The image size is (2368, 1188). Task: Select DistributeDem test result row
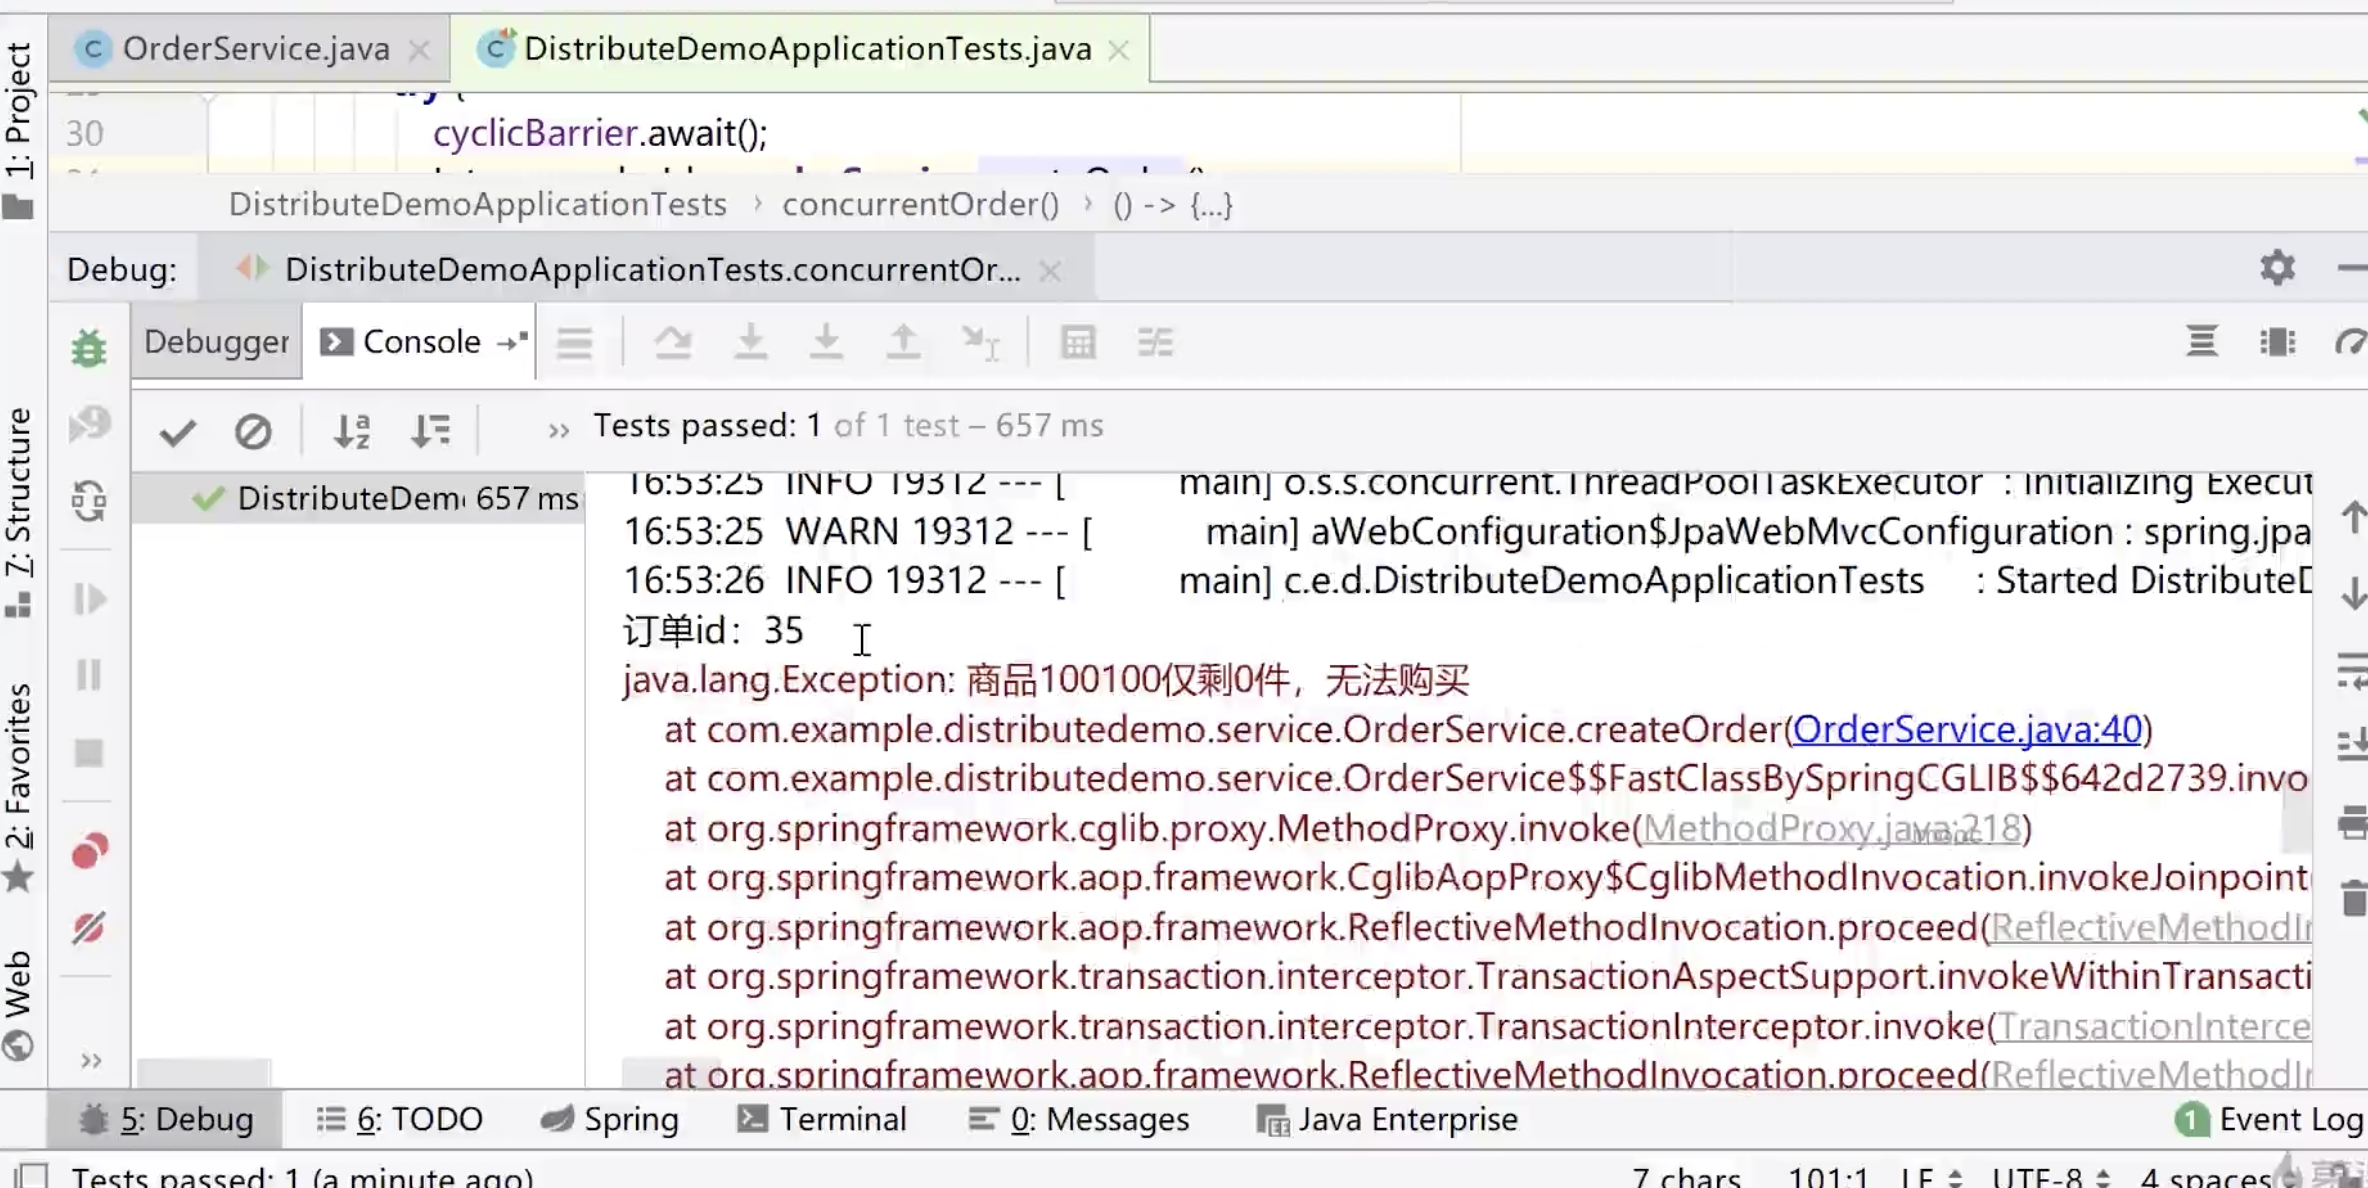[358, 498]
